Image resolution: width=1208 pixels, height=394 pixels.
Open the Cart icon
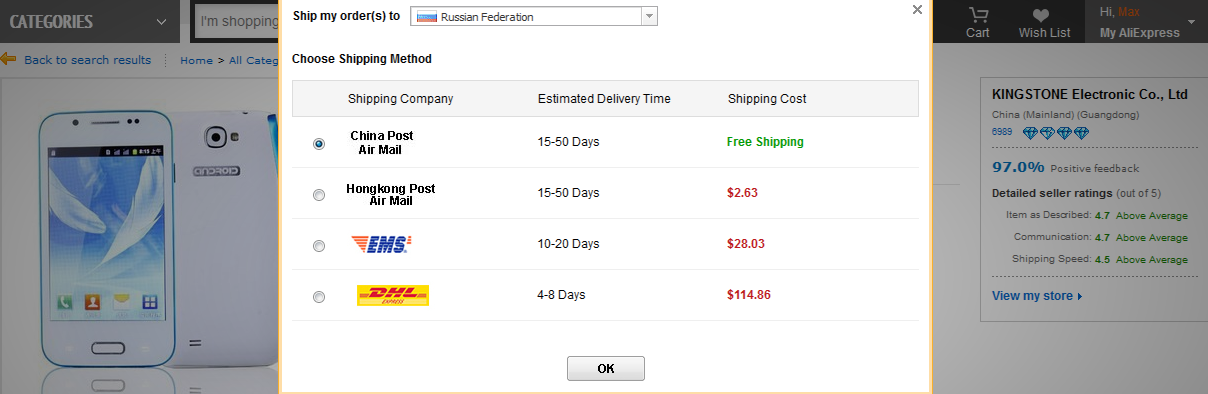tap(978, 15)
